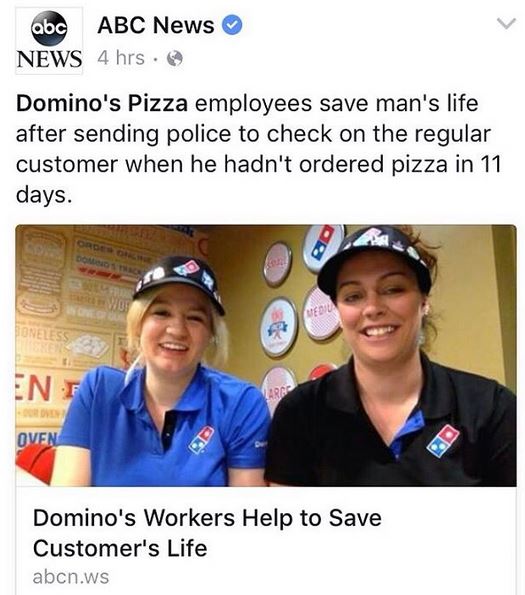Click the right employee's black visor
525x595 pixels.
point(374,260)
